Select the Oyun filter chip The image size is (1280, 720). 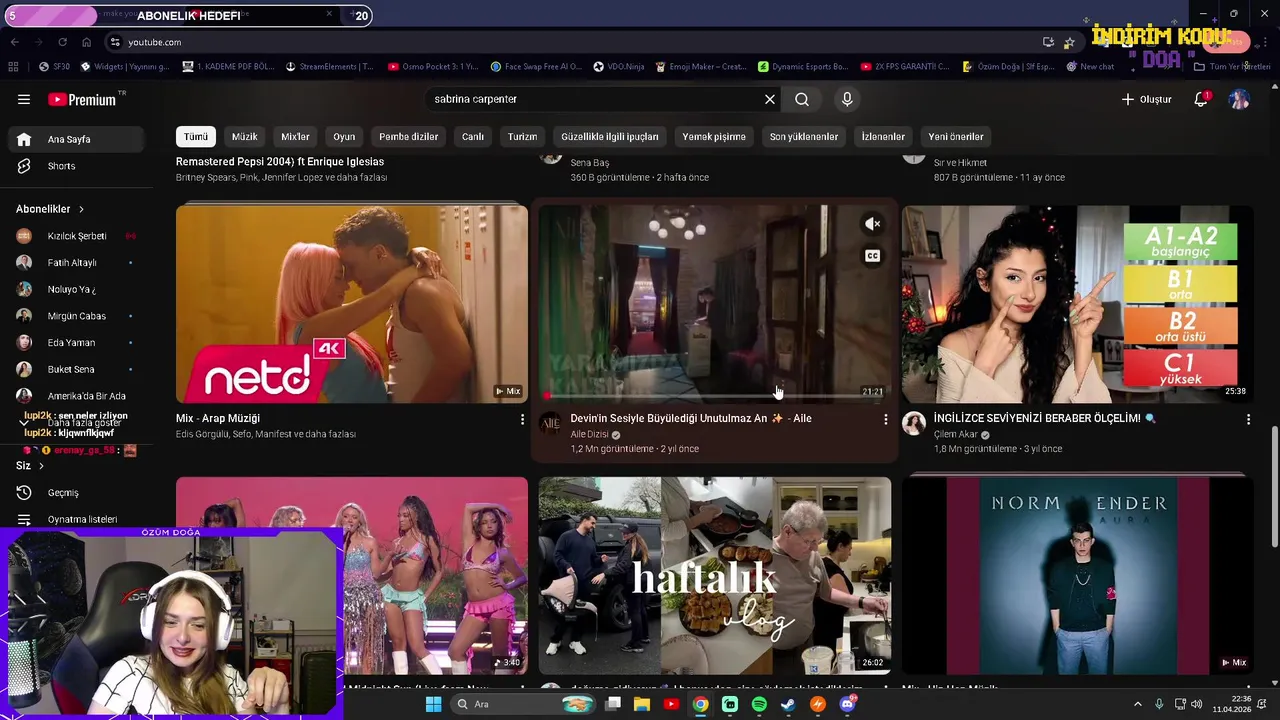tap(344, 137)
